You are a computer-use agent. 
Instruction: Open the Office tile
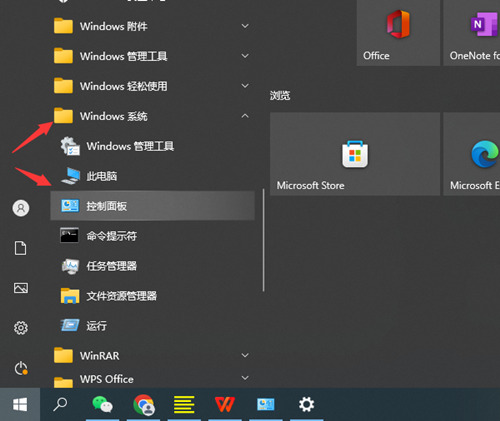(x=398, y=33)
